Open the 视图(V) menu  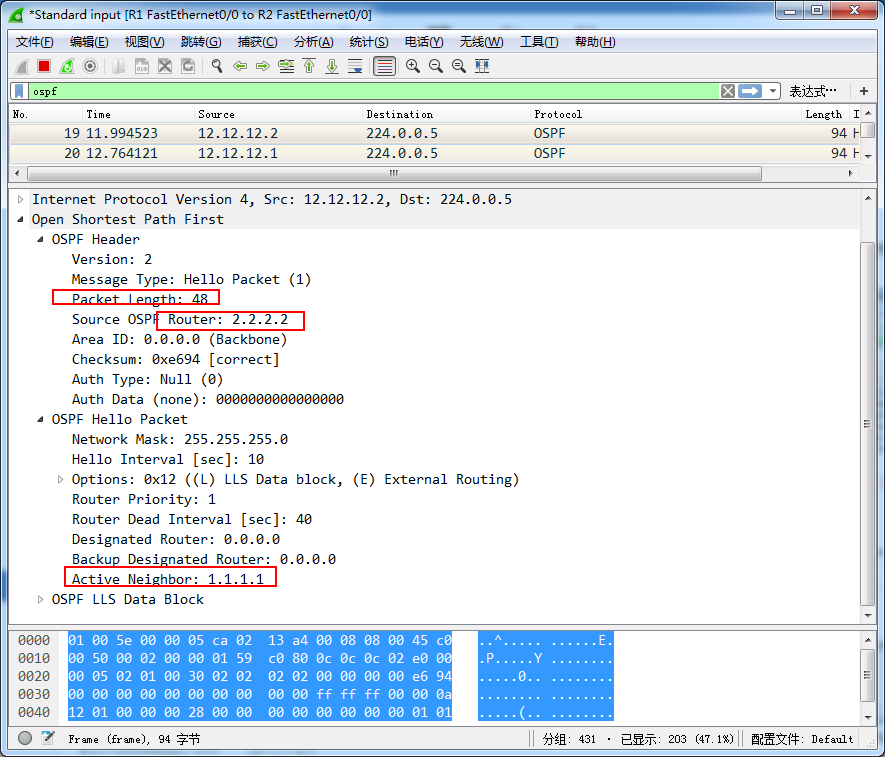(144, 42)
